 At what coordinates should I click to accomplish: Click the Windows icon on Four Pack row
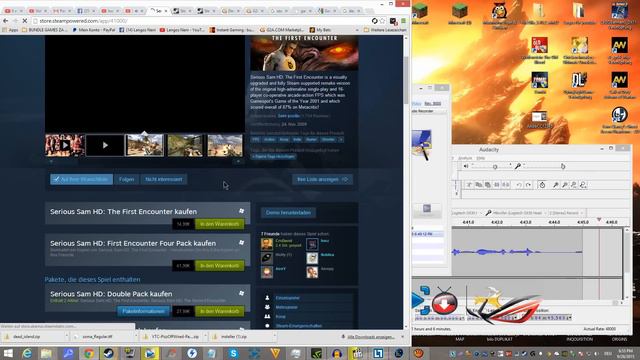coord(241,242)
